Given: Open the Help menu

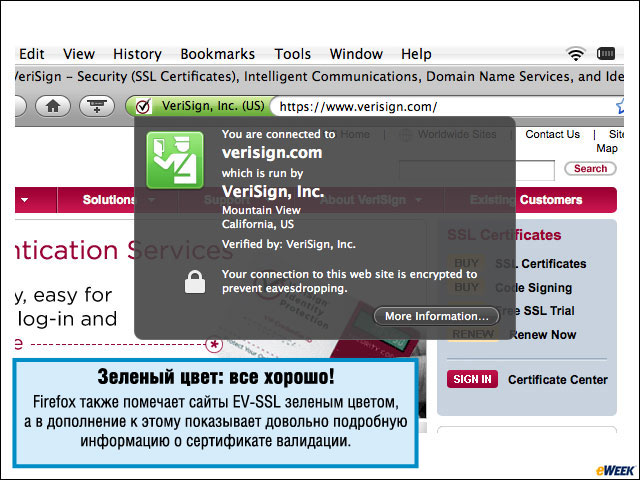Looking at the screenshot, I should (416, 54).
